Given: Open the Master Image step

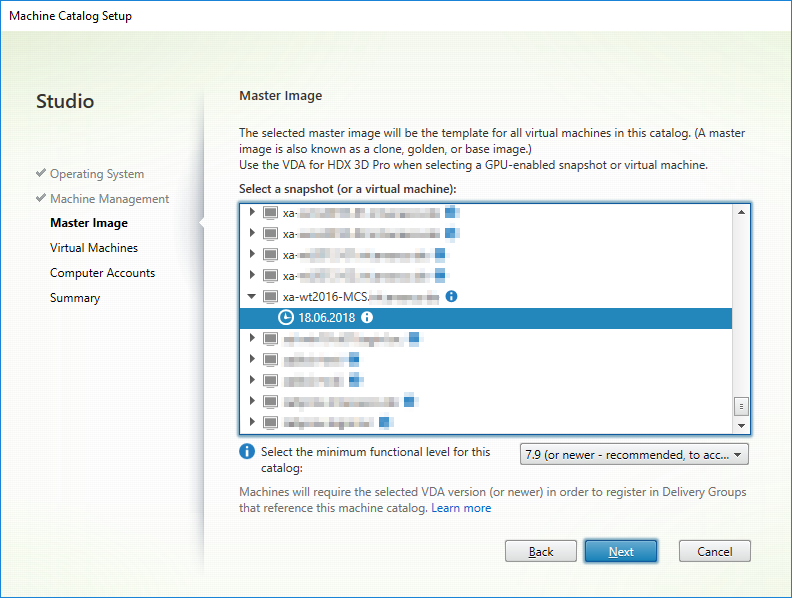Looking at the screenshot, I should pos(89,223).
